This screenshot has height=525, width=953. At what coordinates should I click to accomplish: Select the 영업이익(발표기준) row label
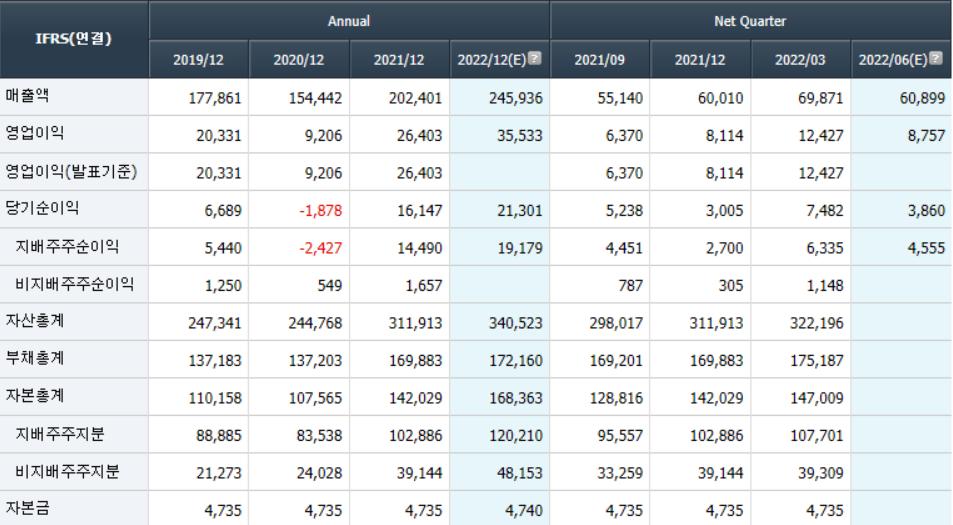71,171
